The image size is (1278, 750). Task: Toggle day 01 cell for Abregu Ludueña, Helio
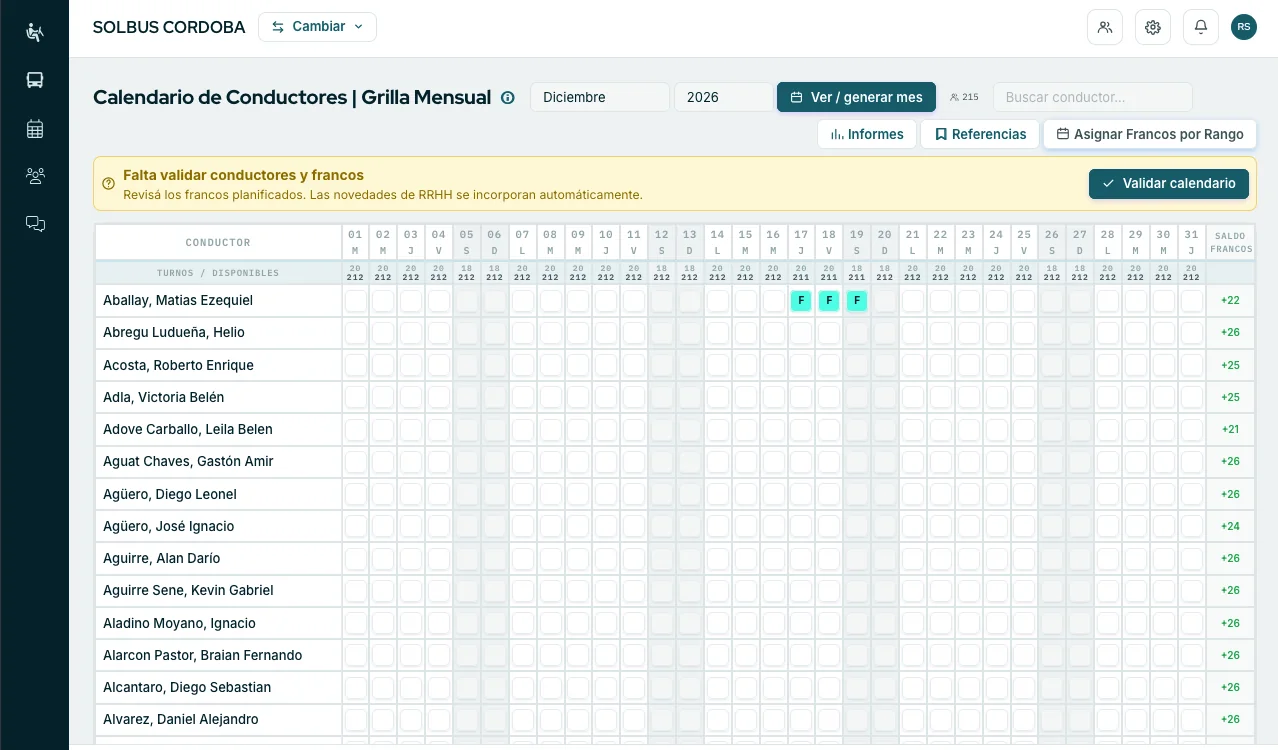[355, 333]
